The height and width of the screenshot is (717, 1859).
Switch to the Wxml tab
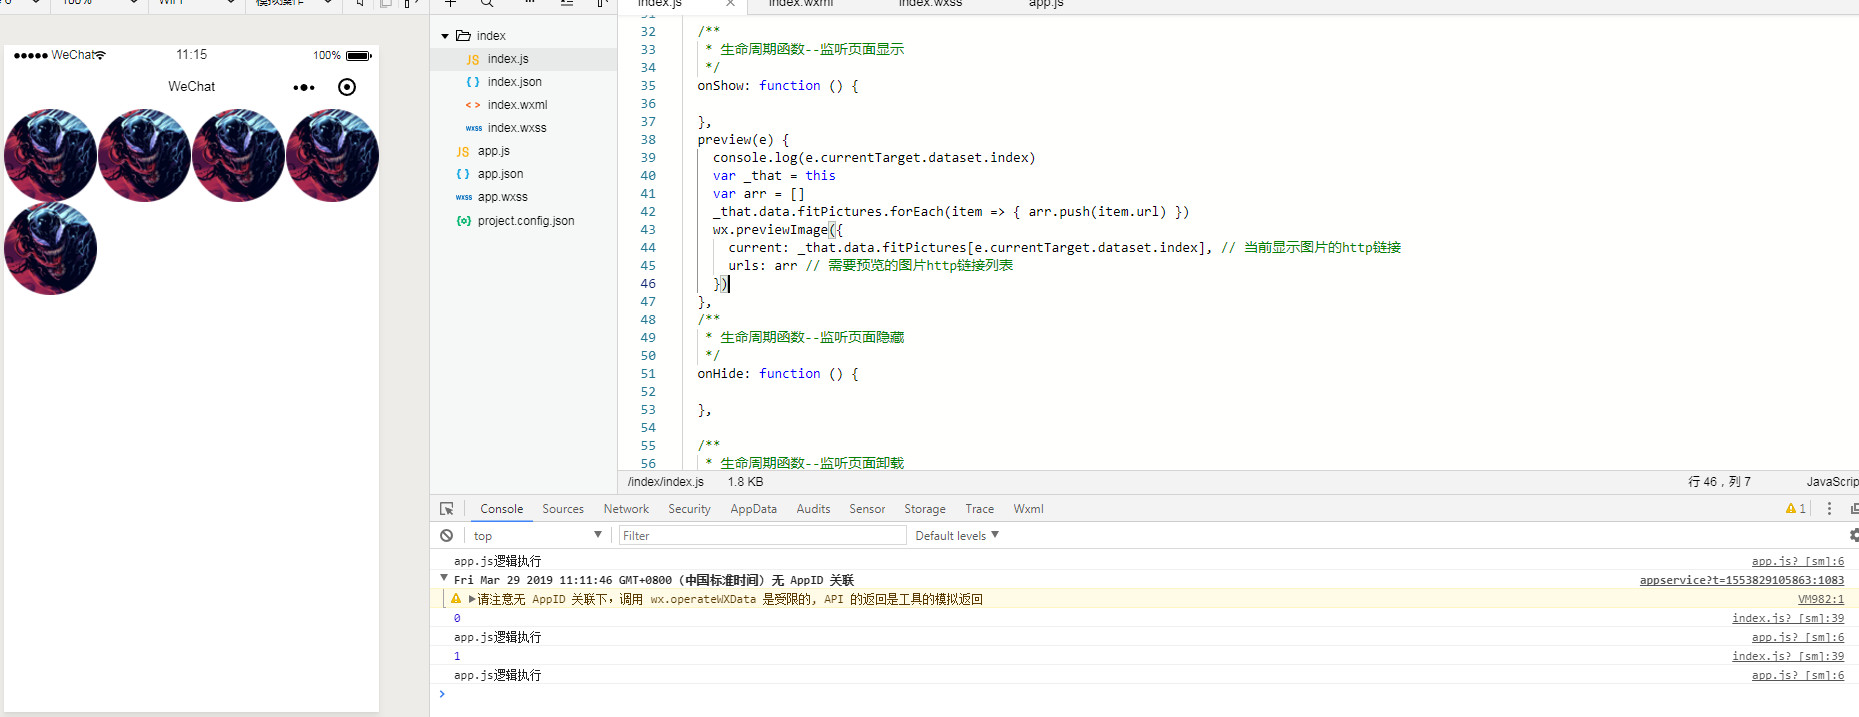(1028, 509)
